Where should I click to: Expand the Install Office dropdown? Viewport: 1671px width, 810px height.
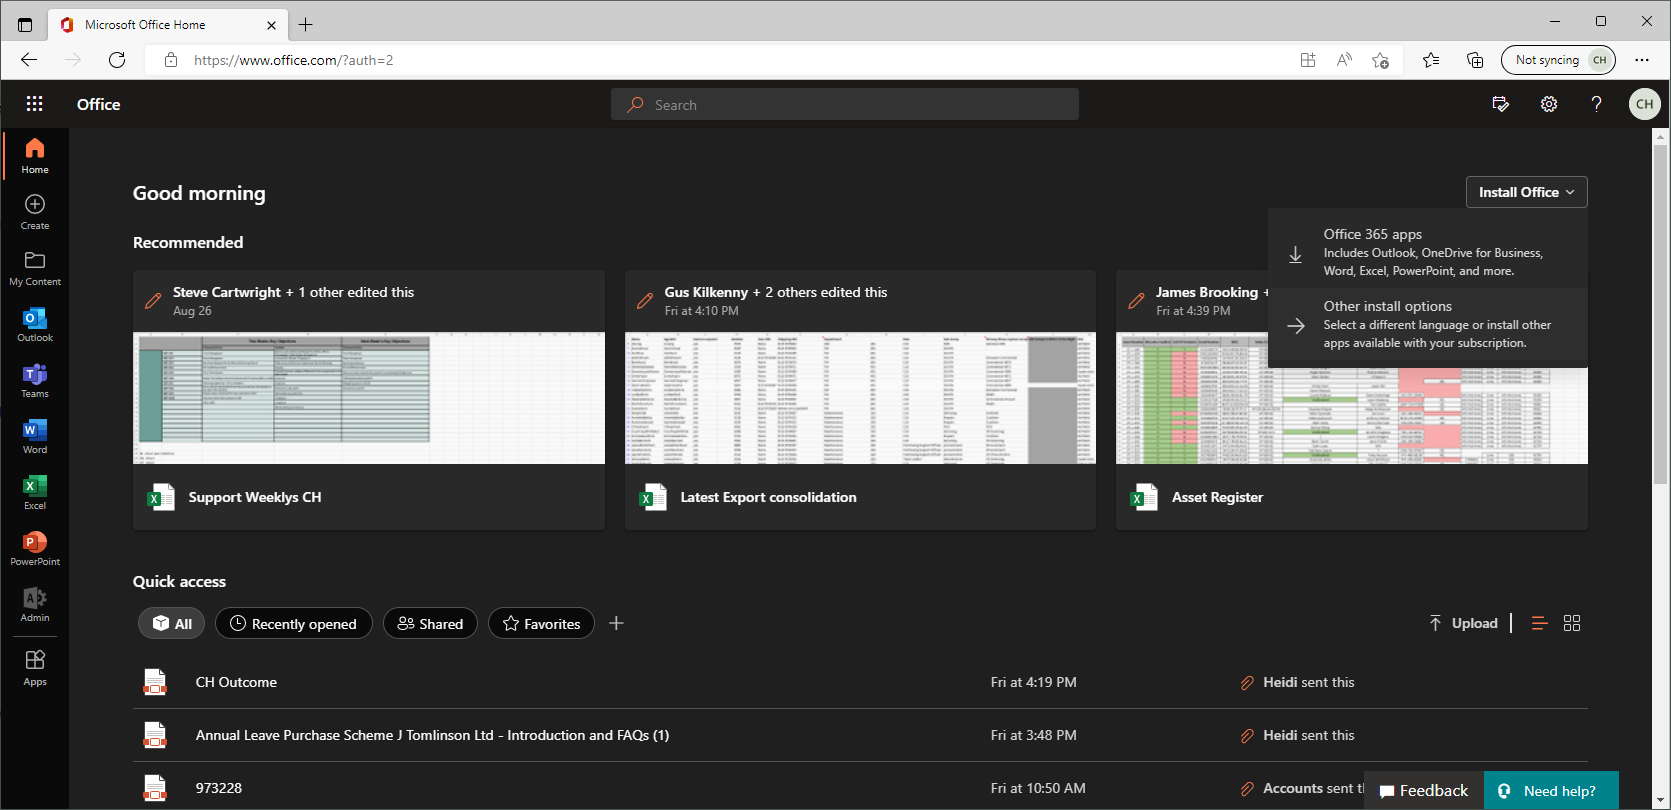tap(1527, 192)
